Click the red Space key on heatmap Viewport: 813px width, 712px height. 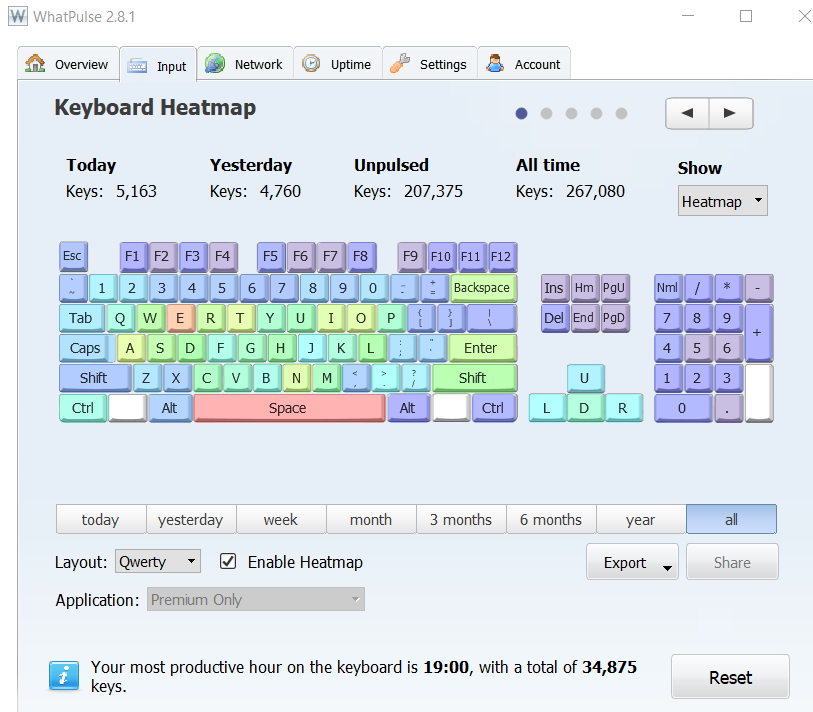point(289,408)
